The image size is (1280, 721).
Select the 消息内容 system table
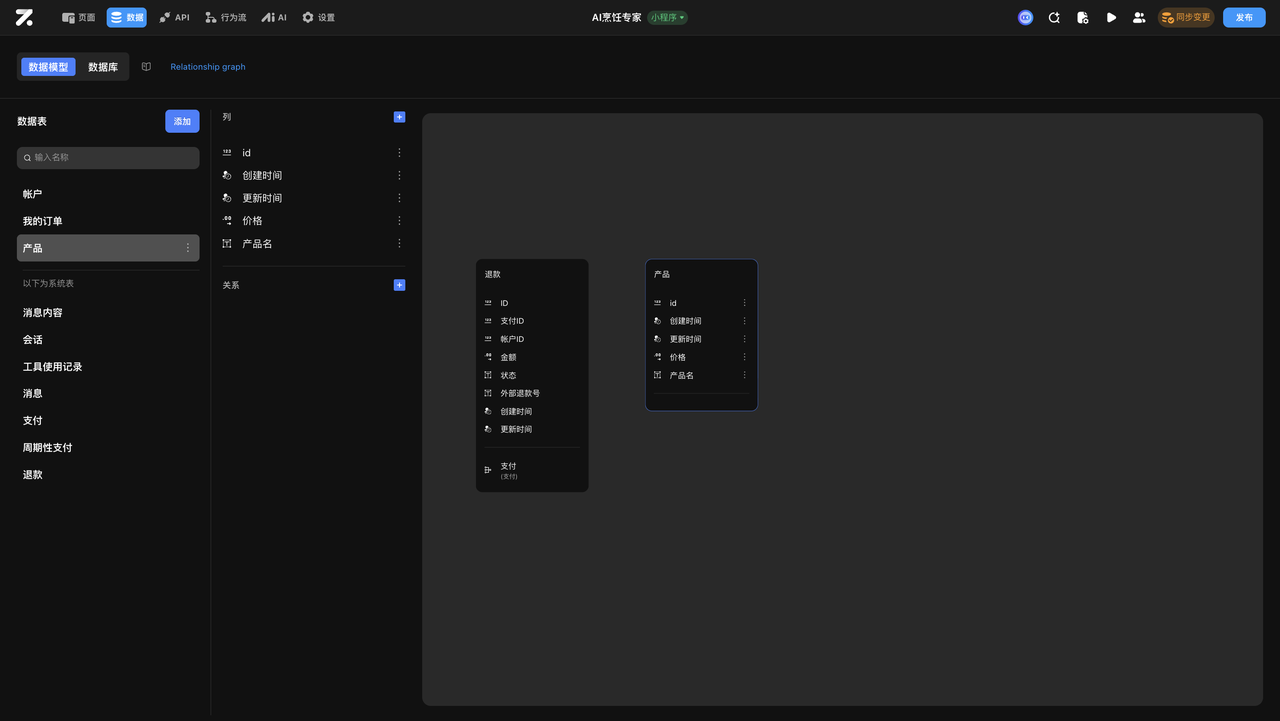pyautogui.click(x=108, y=313)
